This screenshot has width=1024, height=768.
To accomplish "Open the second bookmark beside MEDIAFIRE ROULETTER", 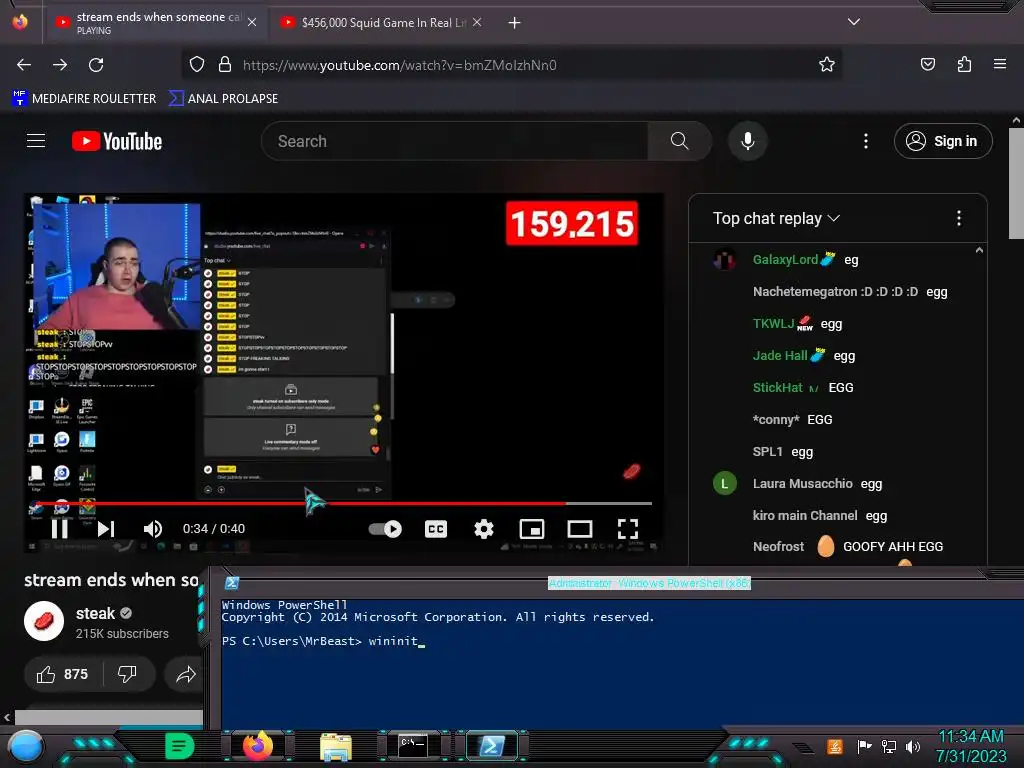I will coord(223,99).
